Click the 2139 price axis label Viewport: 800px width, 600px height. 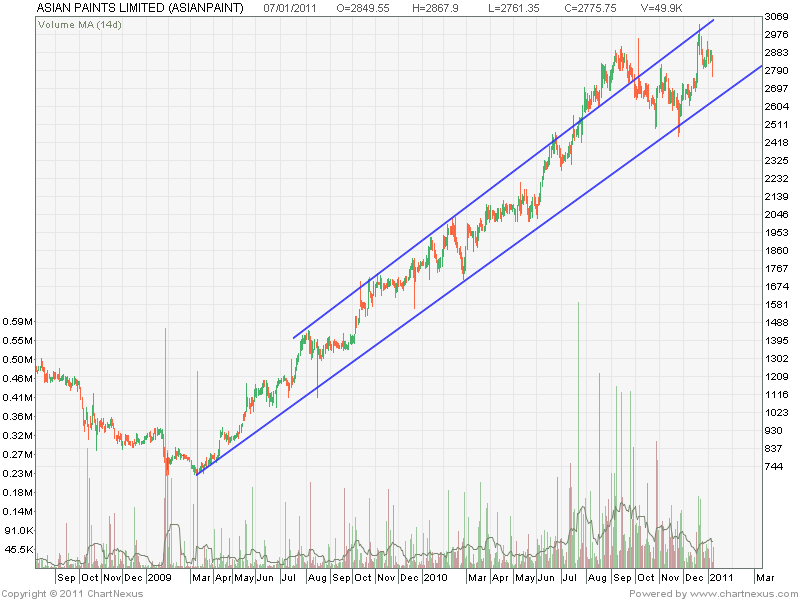click(776, 196)
